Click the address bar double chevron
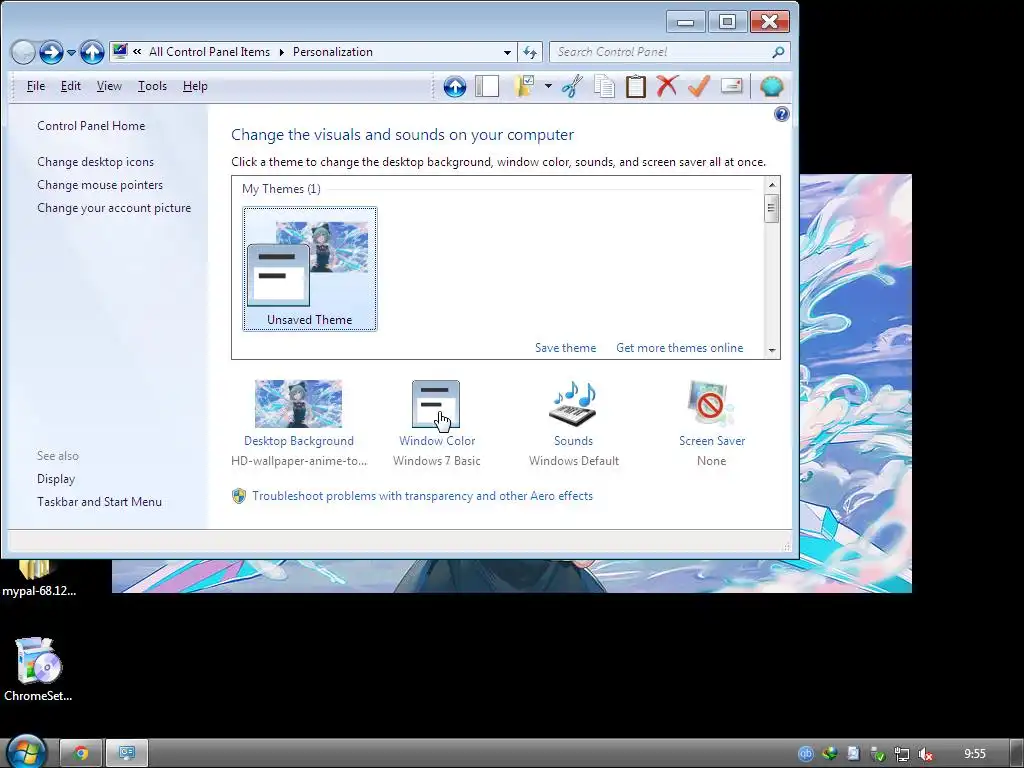The width and height of the screenshot is (1024, 768). [137, 52]
